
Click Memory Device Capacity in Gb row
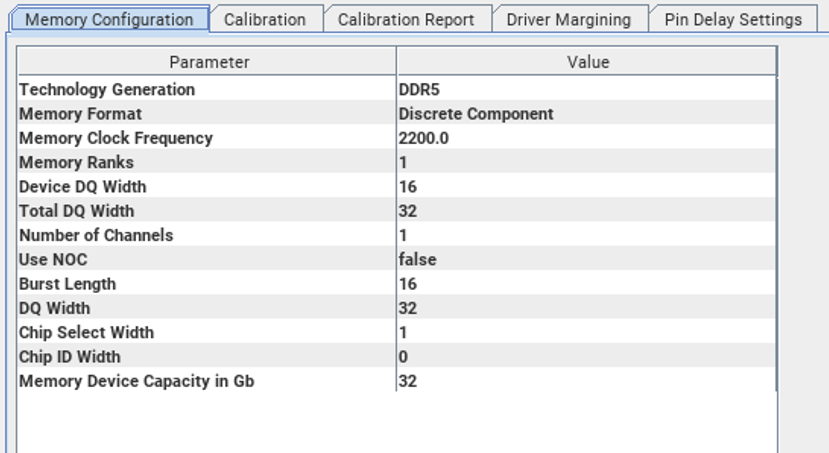tap(136, 381)
